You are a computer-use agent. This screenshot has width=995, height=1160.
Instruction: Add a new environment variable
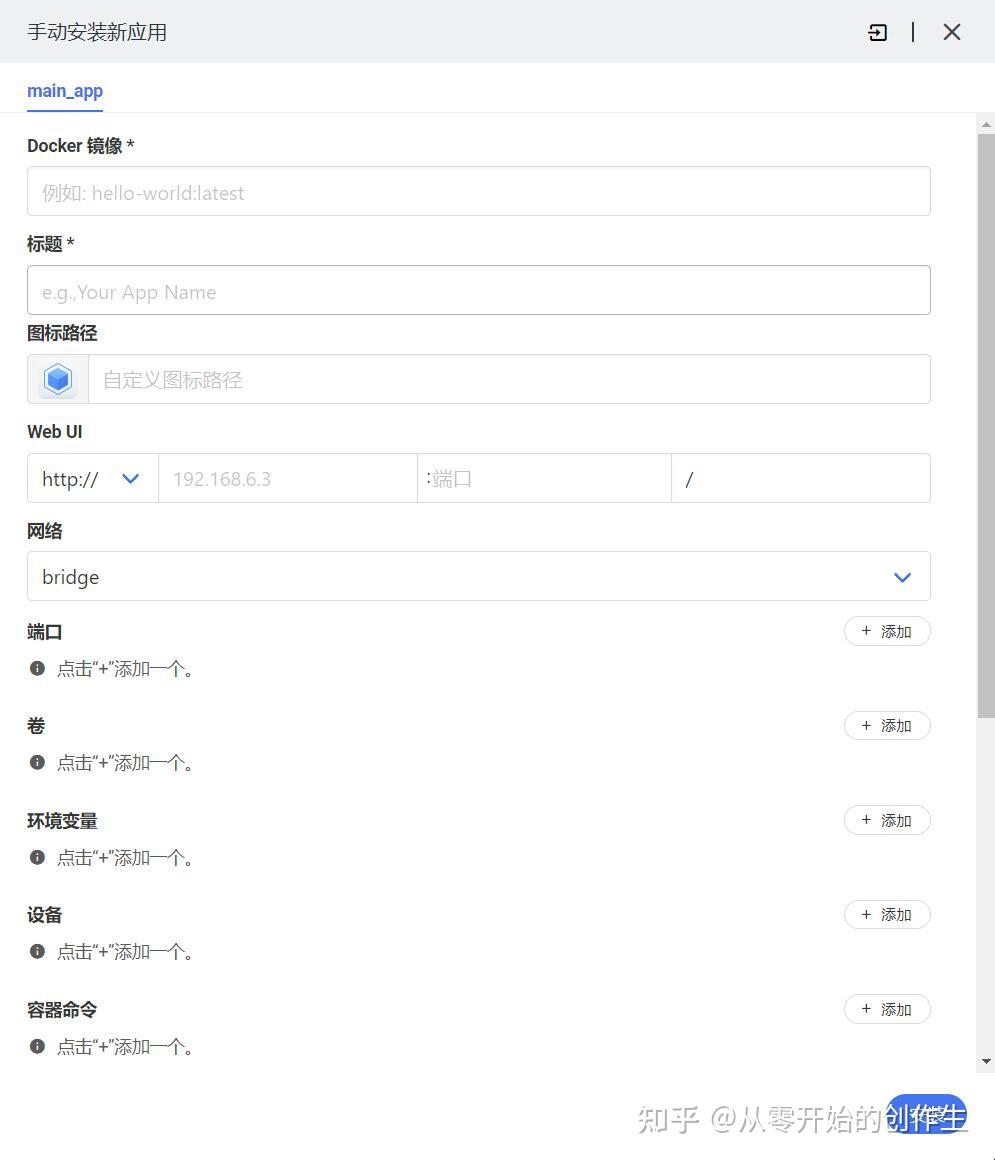click(x=887, y=821)
